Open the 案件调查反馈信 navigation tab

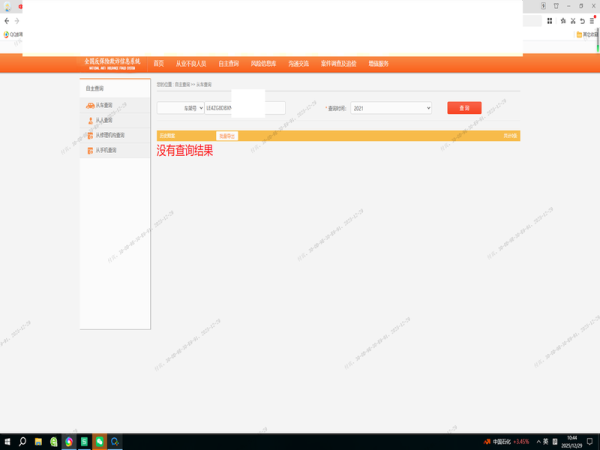339,63
